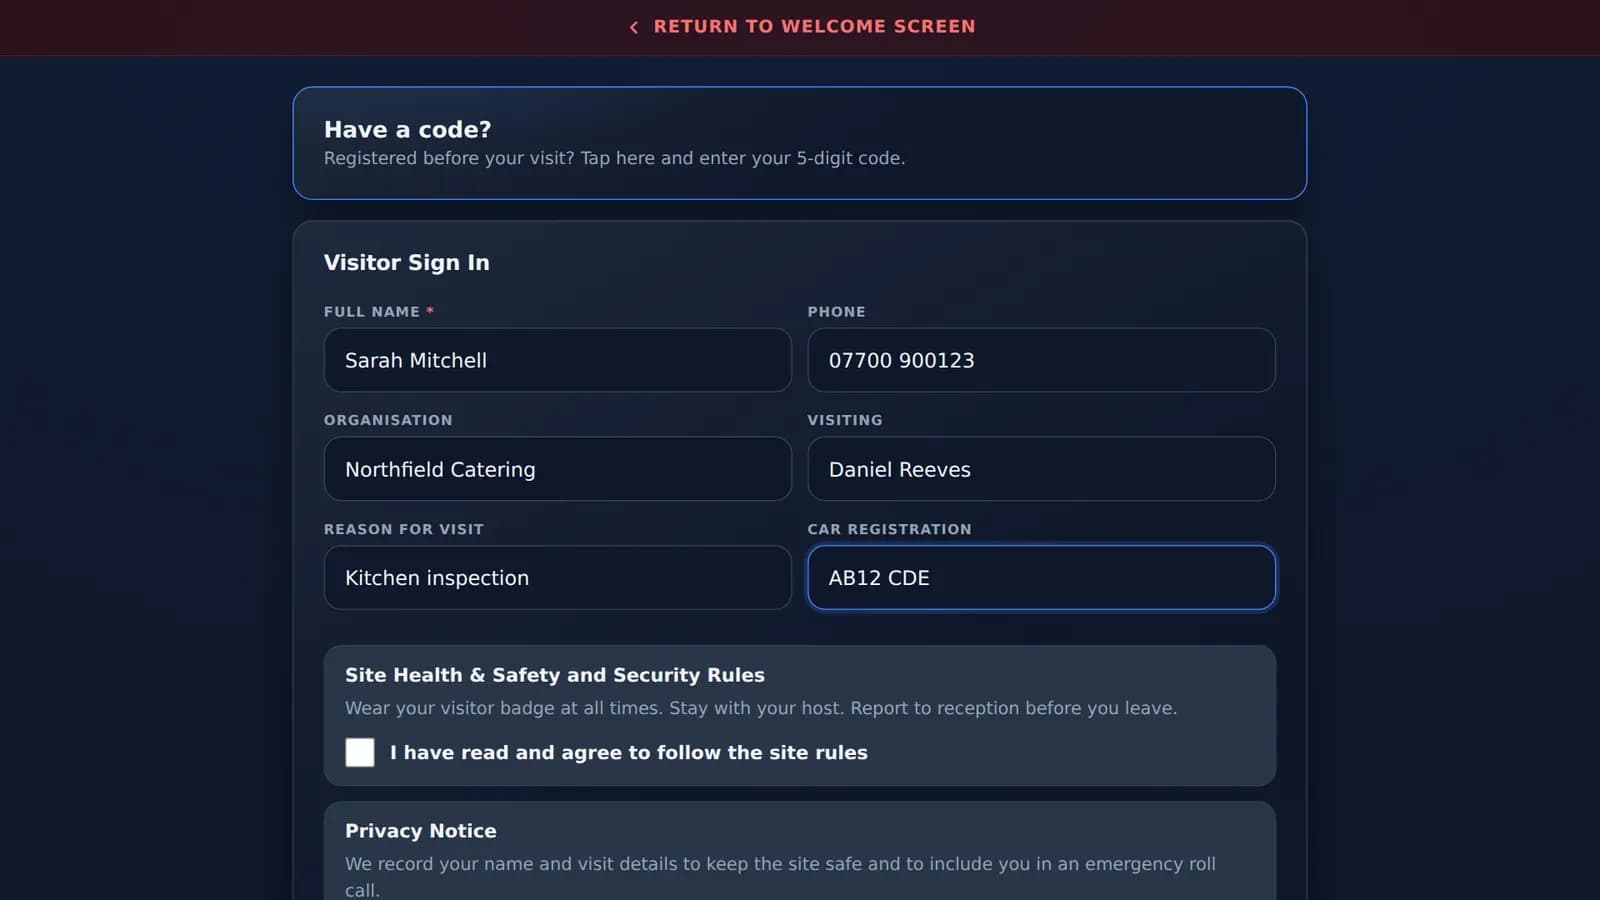Click the 'I have read and agree' label text
1600x900 pixels.
(629, 753)
